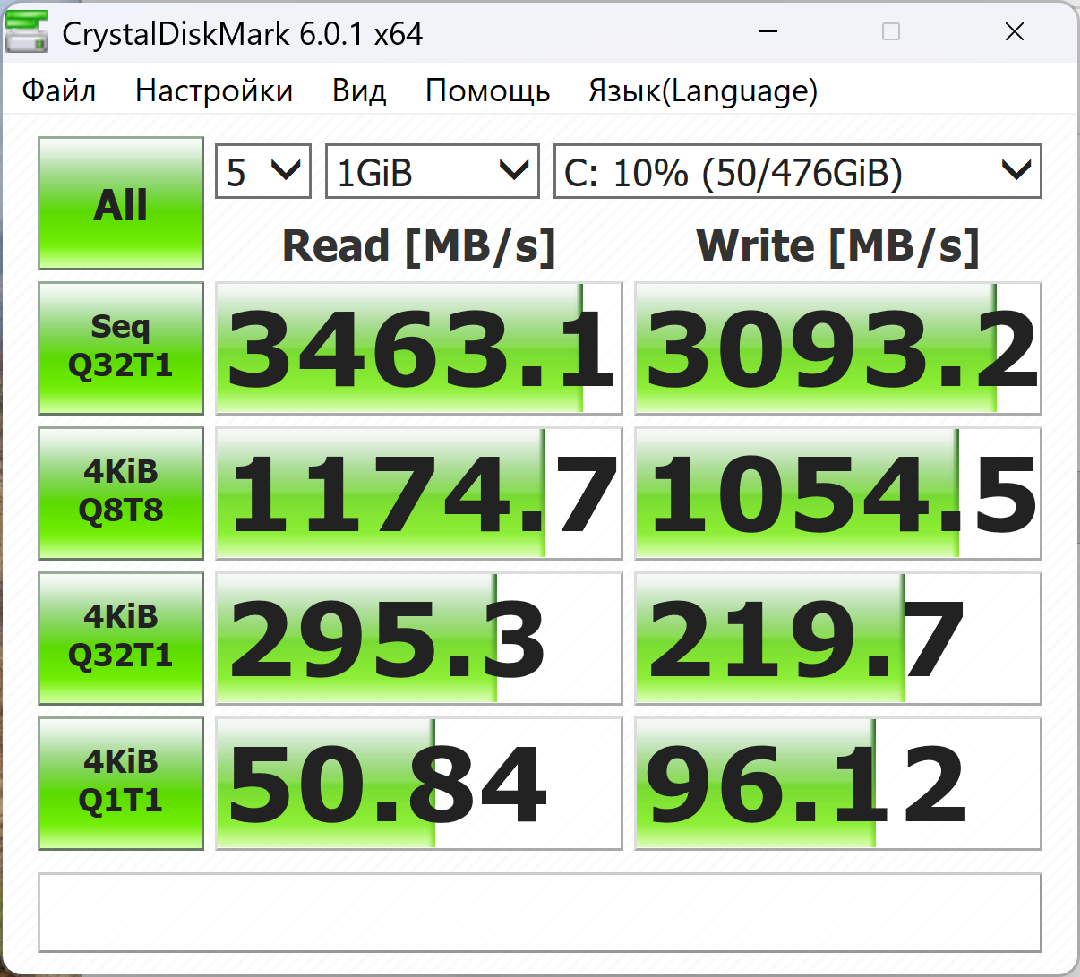Open the Настройки menu
Screen dimensions: 1080x977
click(214, 91)
